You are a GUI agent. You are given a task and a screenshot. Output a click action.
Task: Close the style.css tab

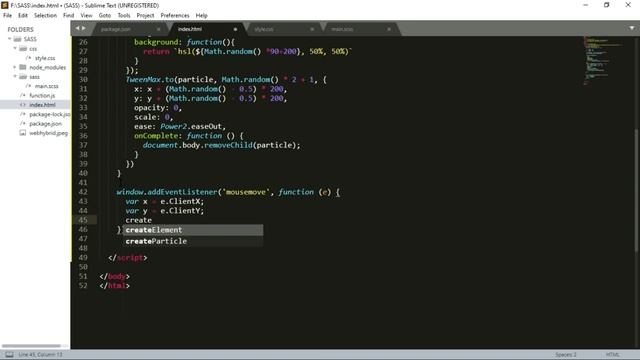312,29
